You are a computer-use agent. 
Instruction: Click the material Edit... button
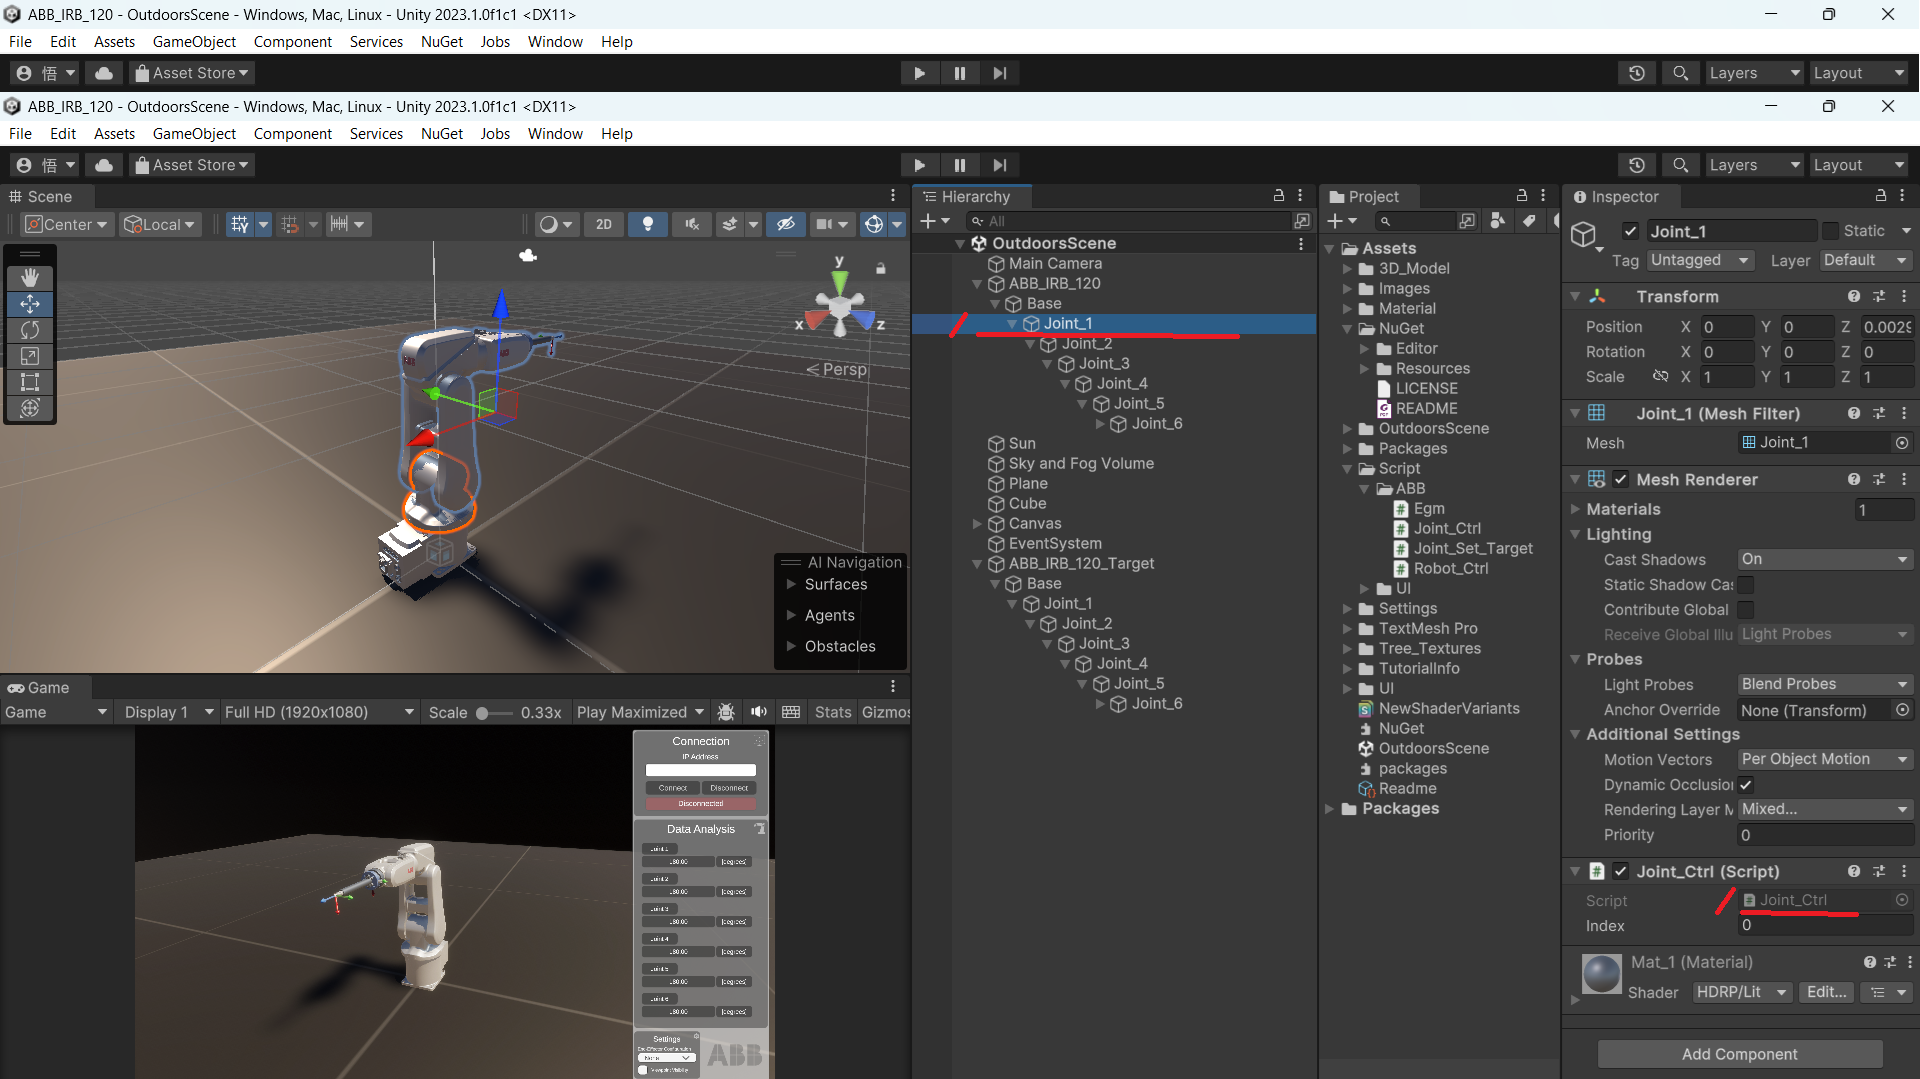click(x=1826, y=992)
